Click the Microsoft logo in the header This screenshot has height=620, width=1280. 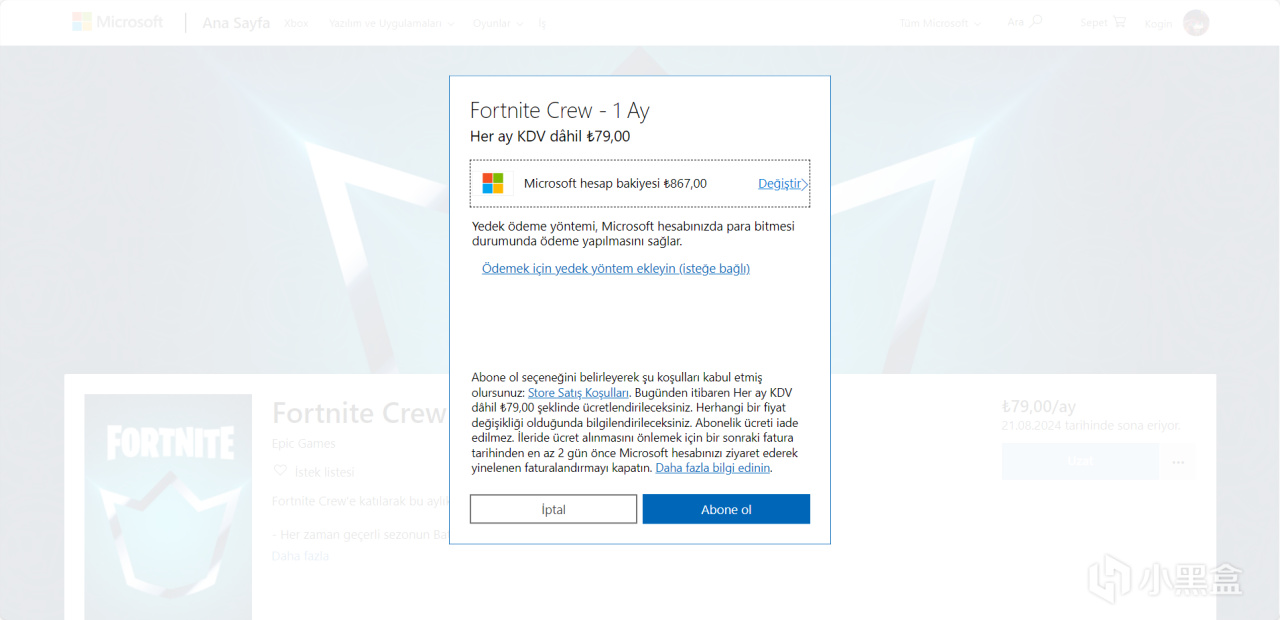(x=117, y=22)
